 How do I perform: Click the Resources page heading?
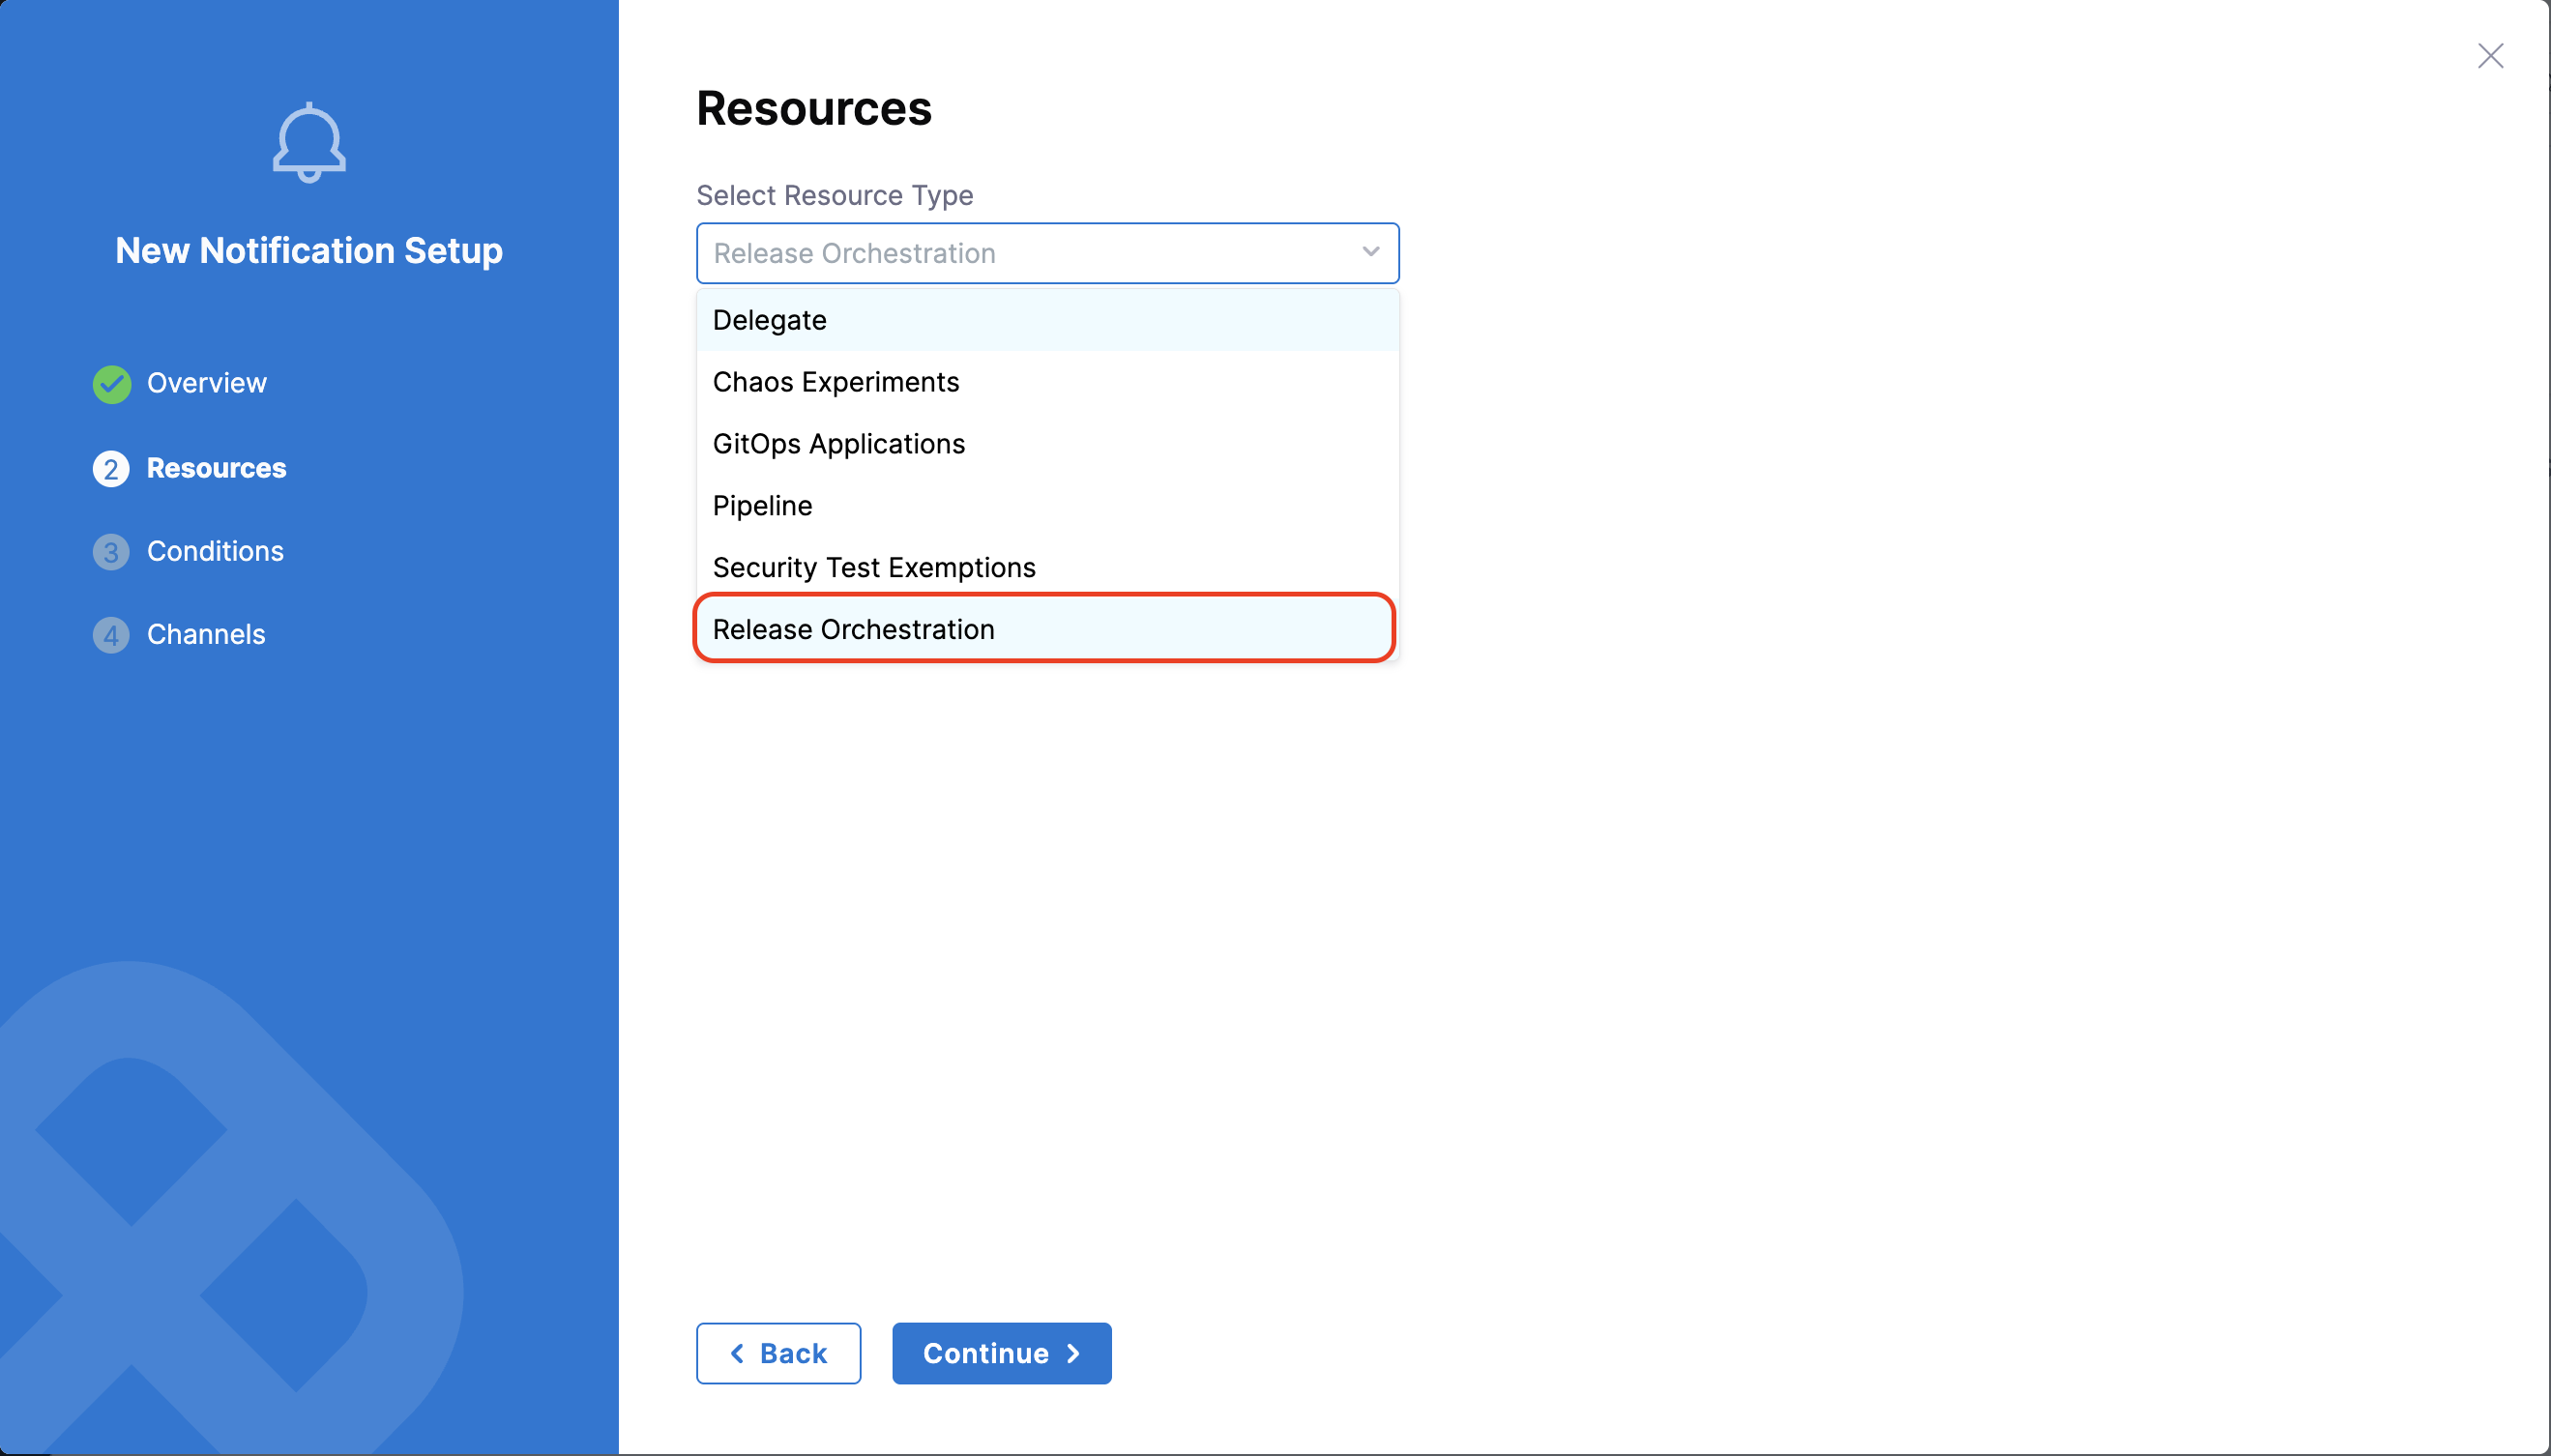814,108
